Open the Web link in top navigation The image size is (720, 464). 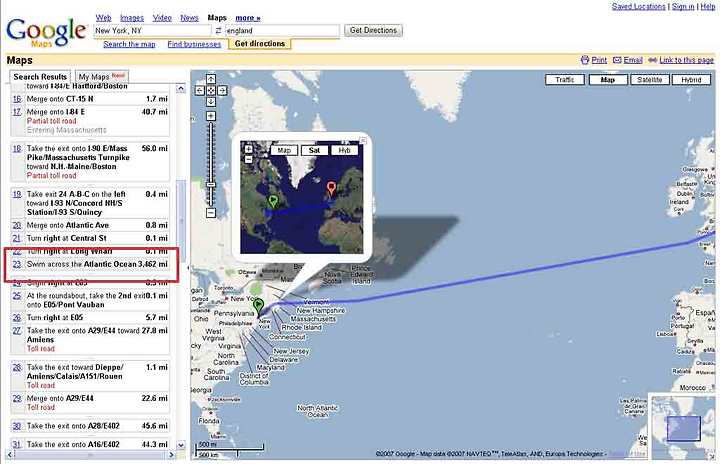(x=103, y=18)
